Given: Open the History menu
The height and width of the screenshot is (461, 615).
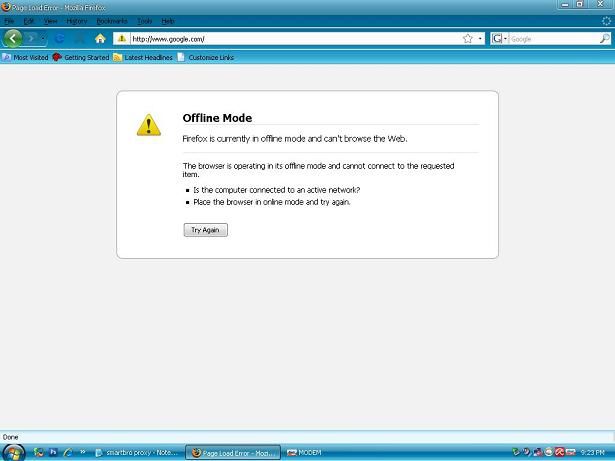Looking at the screenshot, I should pyautogui.click(x=76, y=21).
